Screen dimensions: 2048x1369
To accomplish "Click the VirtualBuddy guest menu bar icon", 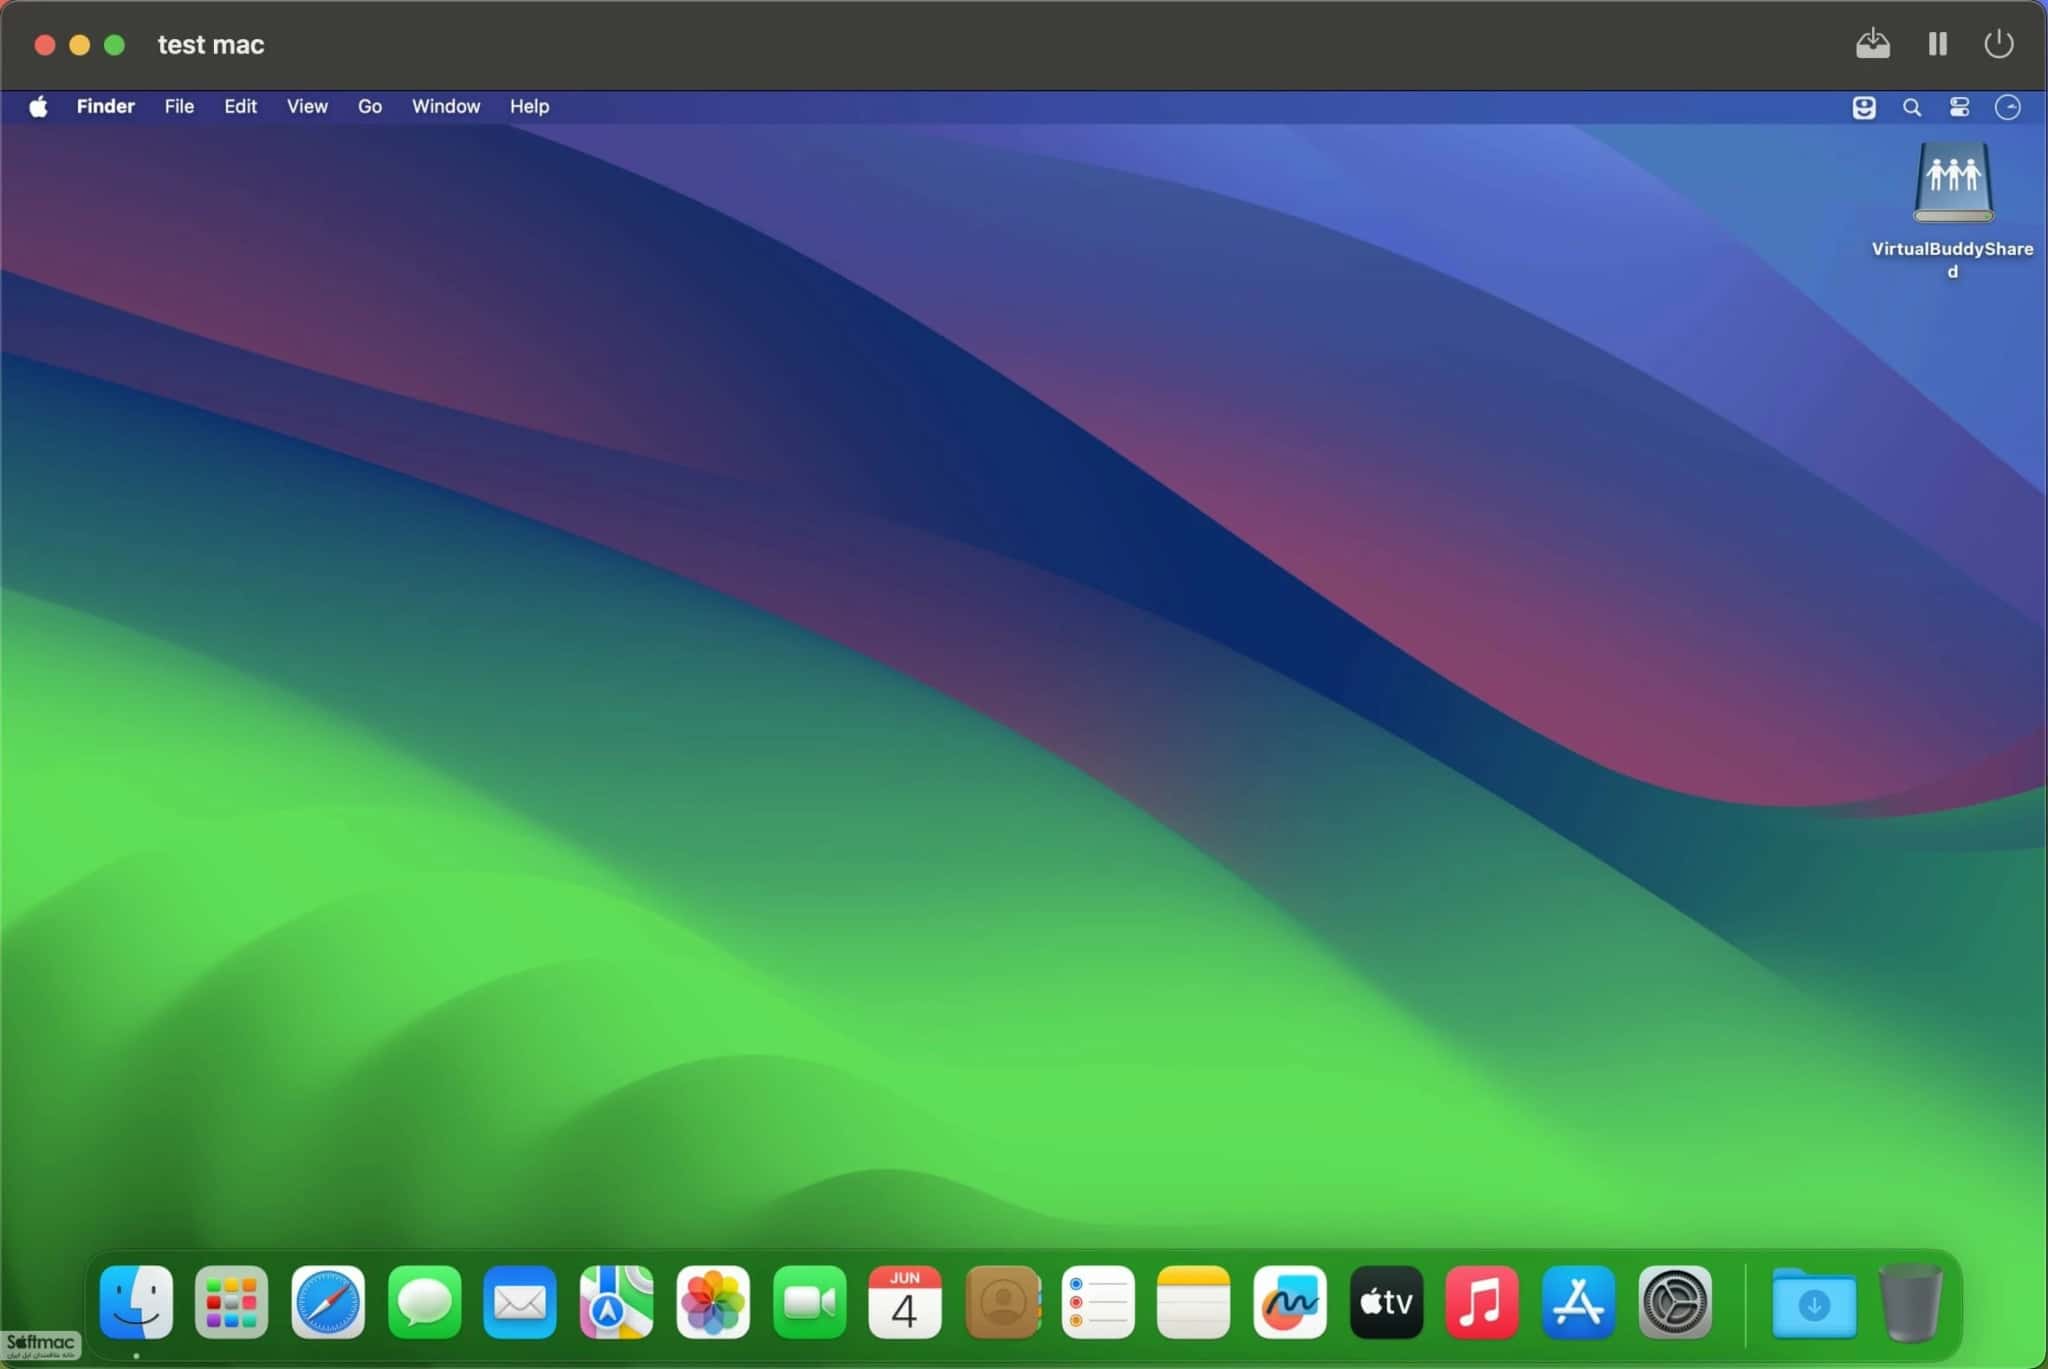I will (x=1863, y=107).
